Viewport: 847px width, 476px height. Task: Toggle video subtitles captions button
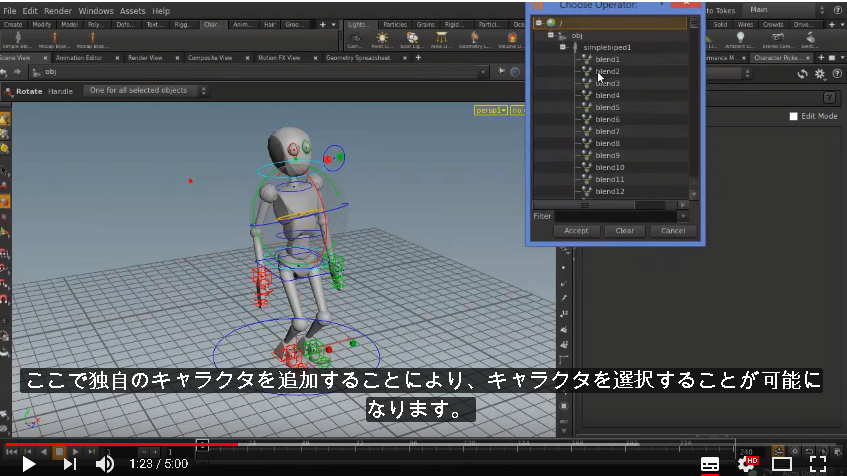pyautogui.click(x=710, y=464)
